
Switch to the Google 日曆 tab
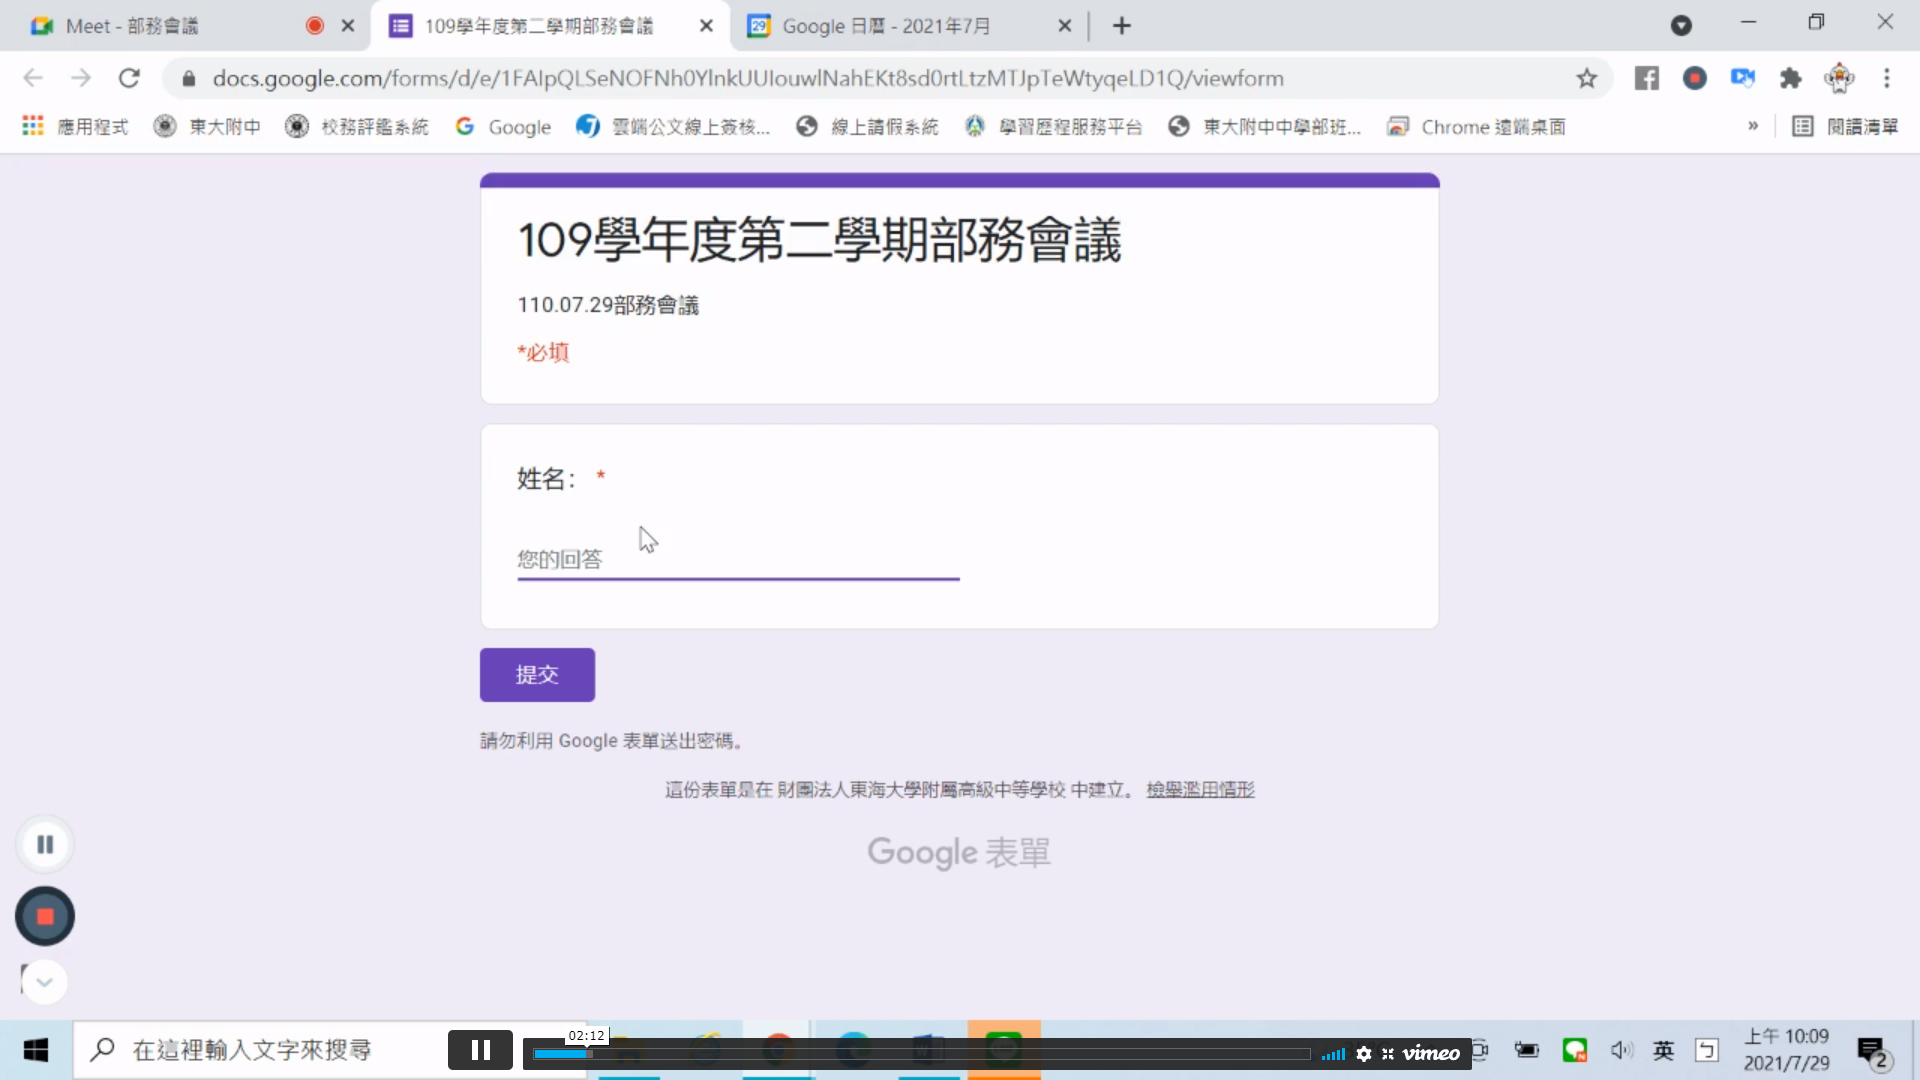tap(885, 26)
